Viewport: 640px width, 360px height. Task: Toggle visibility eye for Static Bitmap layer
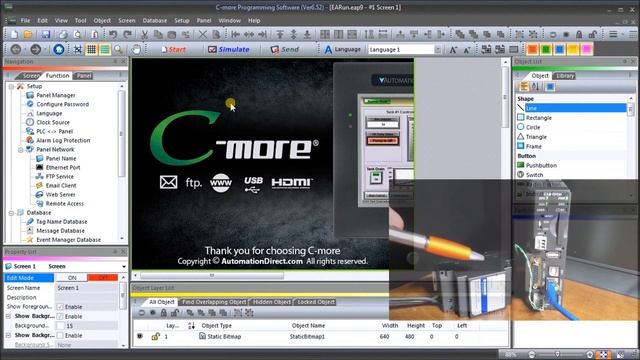click(140, 336)
